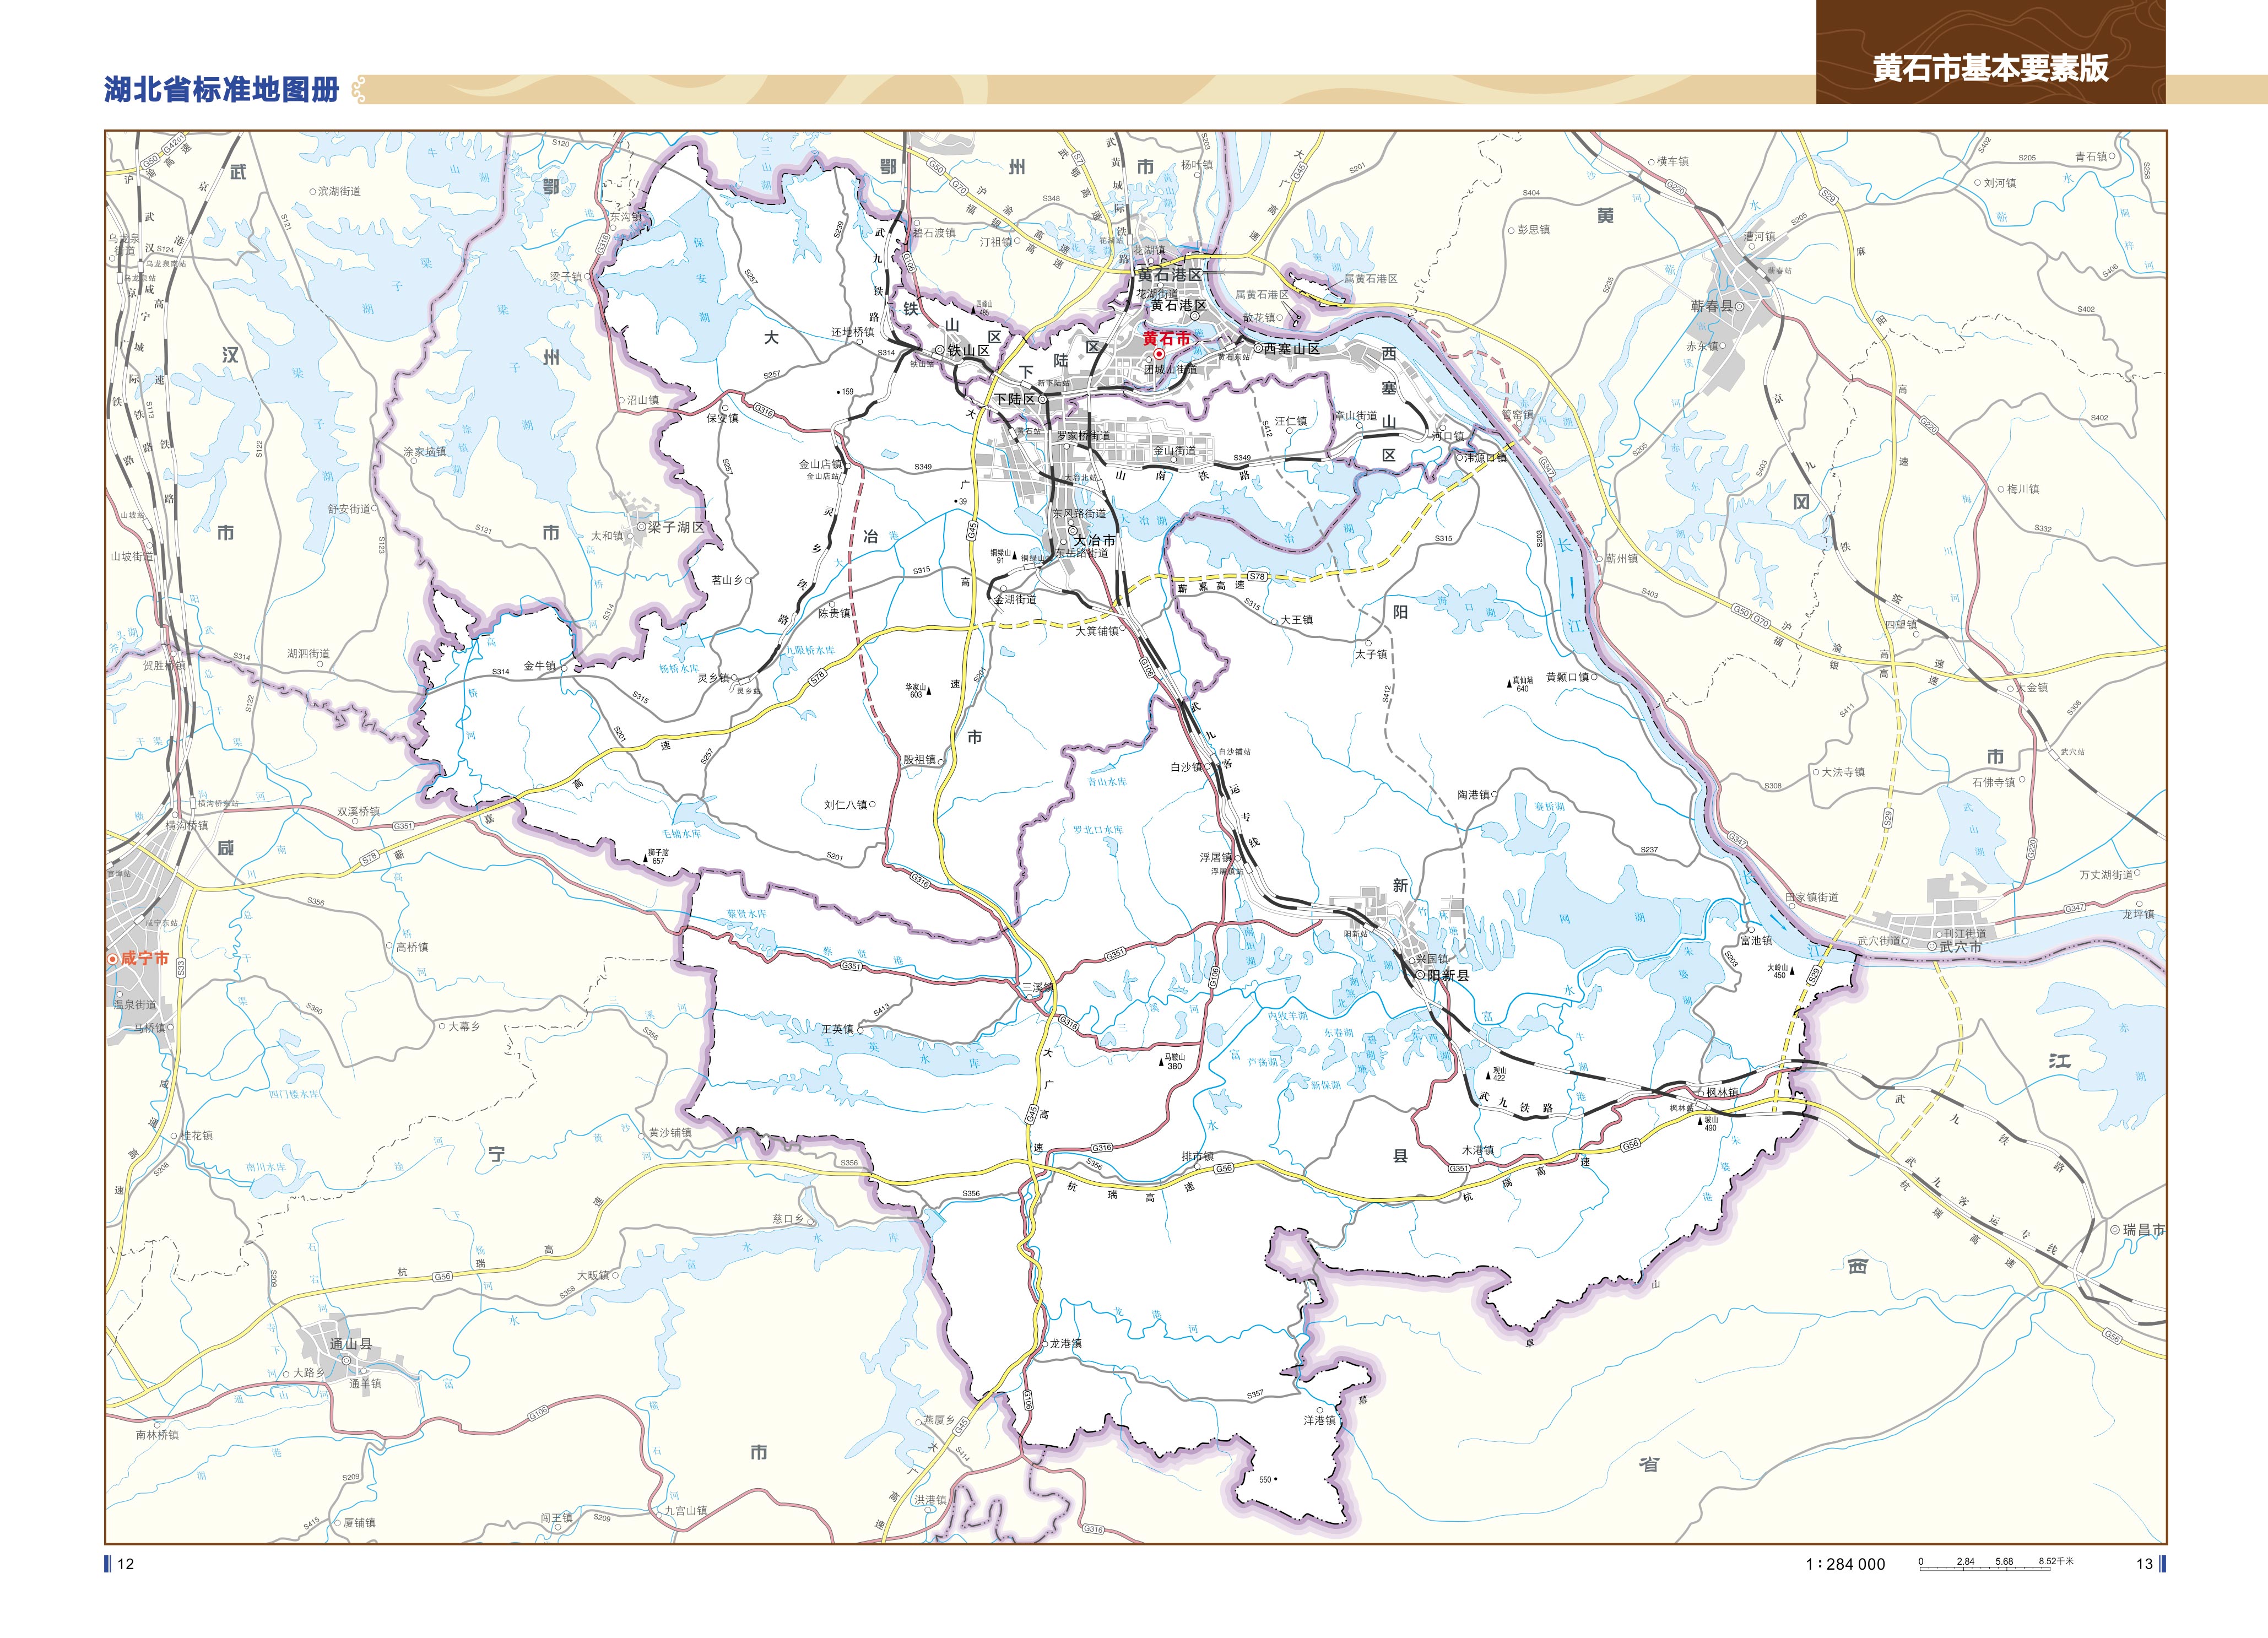Click the 龙港镇 town label

pyautogui.click(x=1066, y=1343)
